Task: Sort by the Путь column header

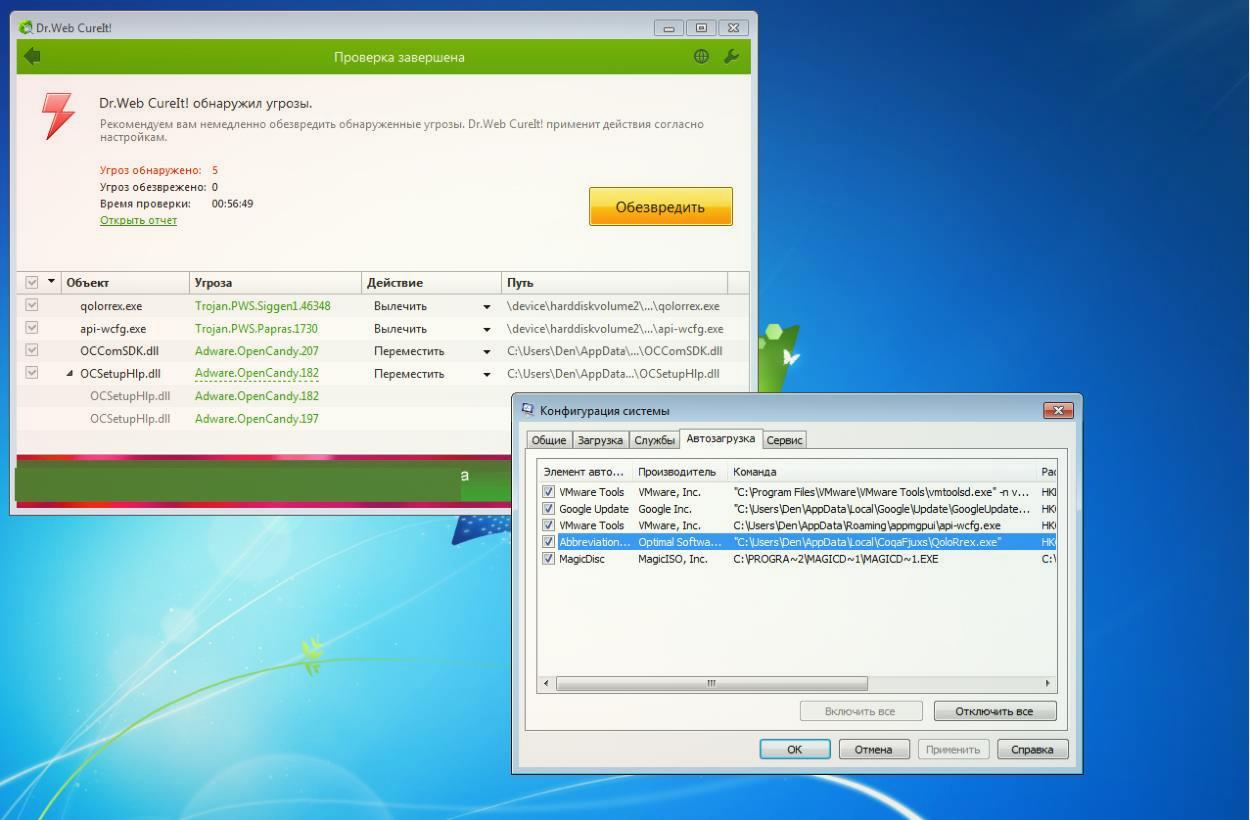Action: 614,283
